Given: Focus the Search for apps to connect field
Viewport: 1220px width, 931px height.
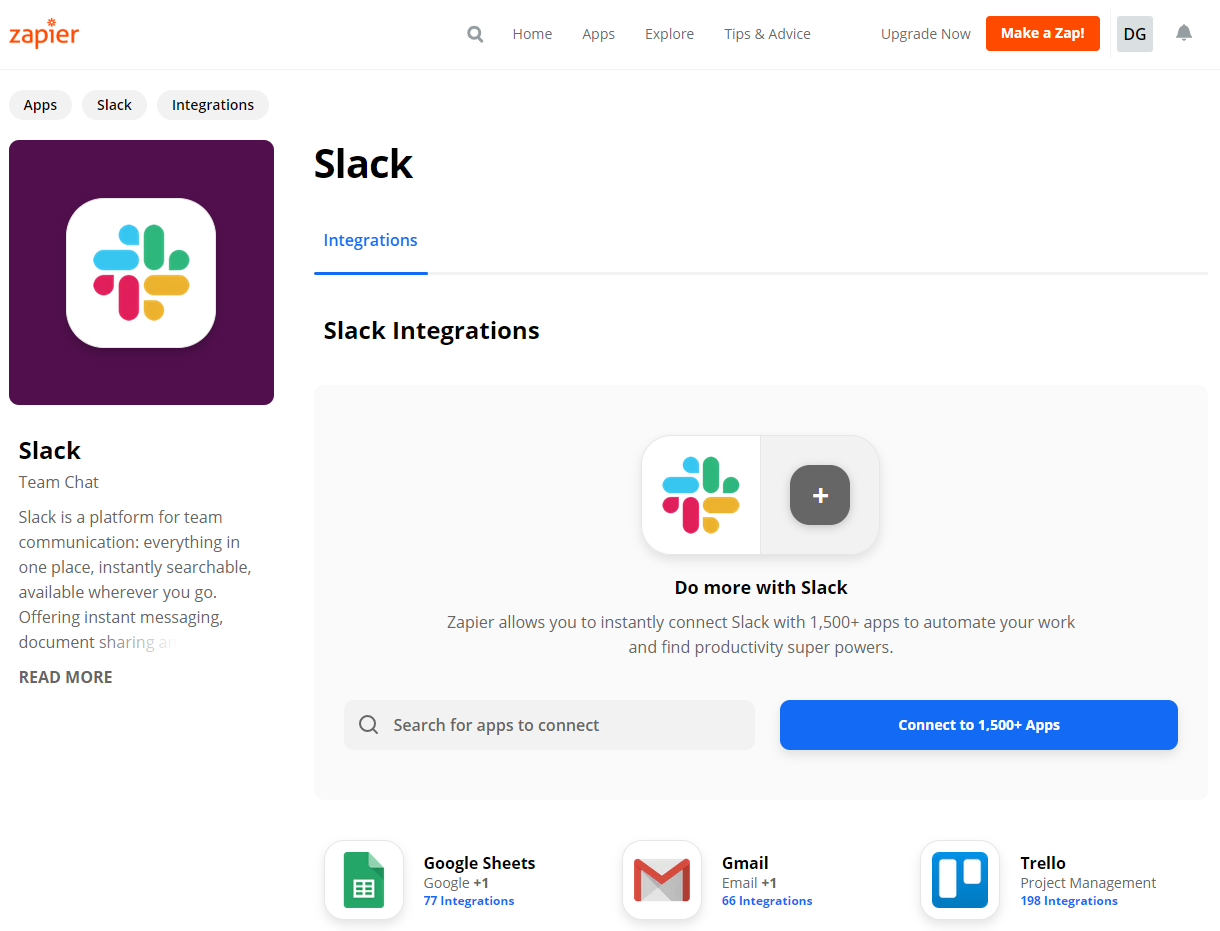Looking at the screenshot, I should point(549,725).
